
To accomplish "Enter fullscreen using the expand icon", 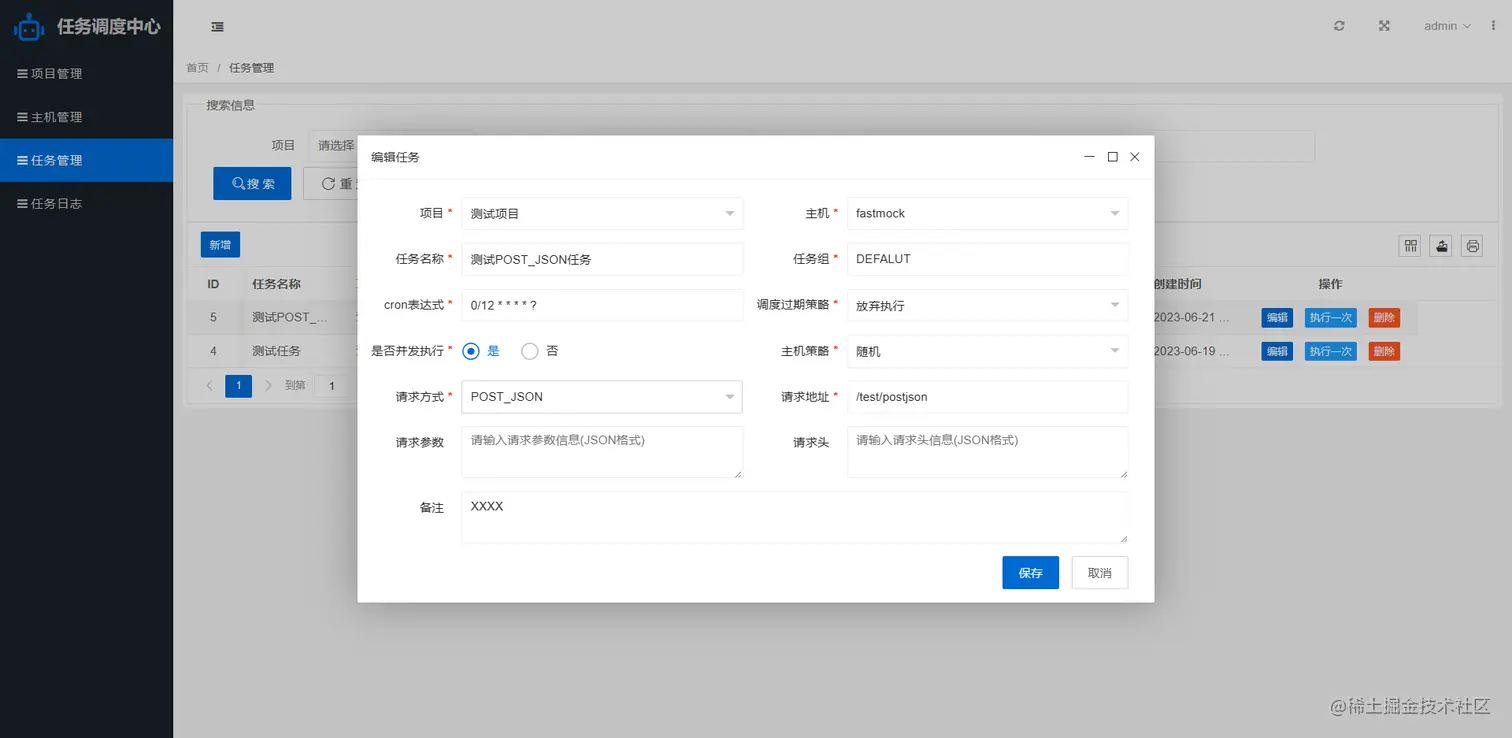I will [1383, 26].
